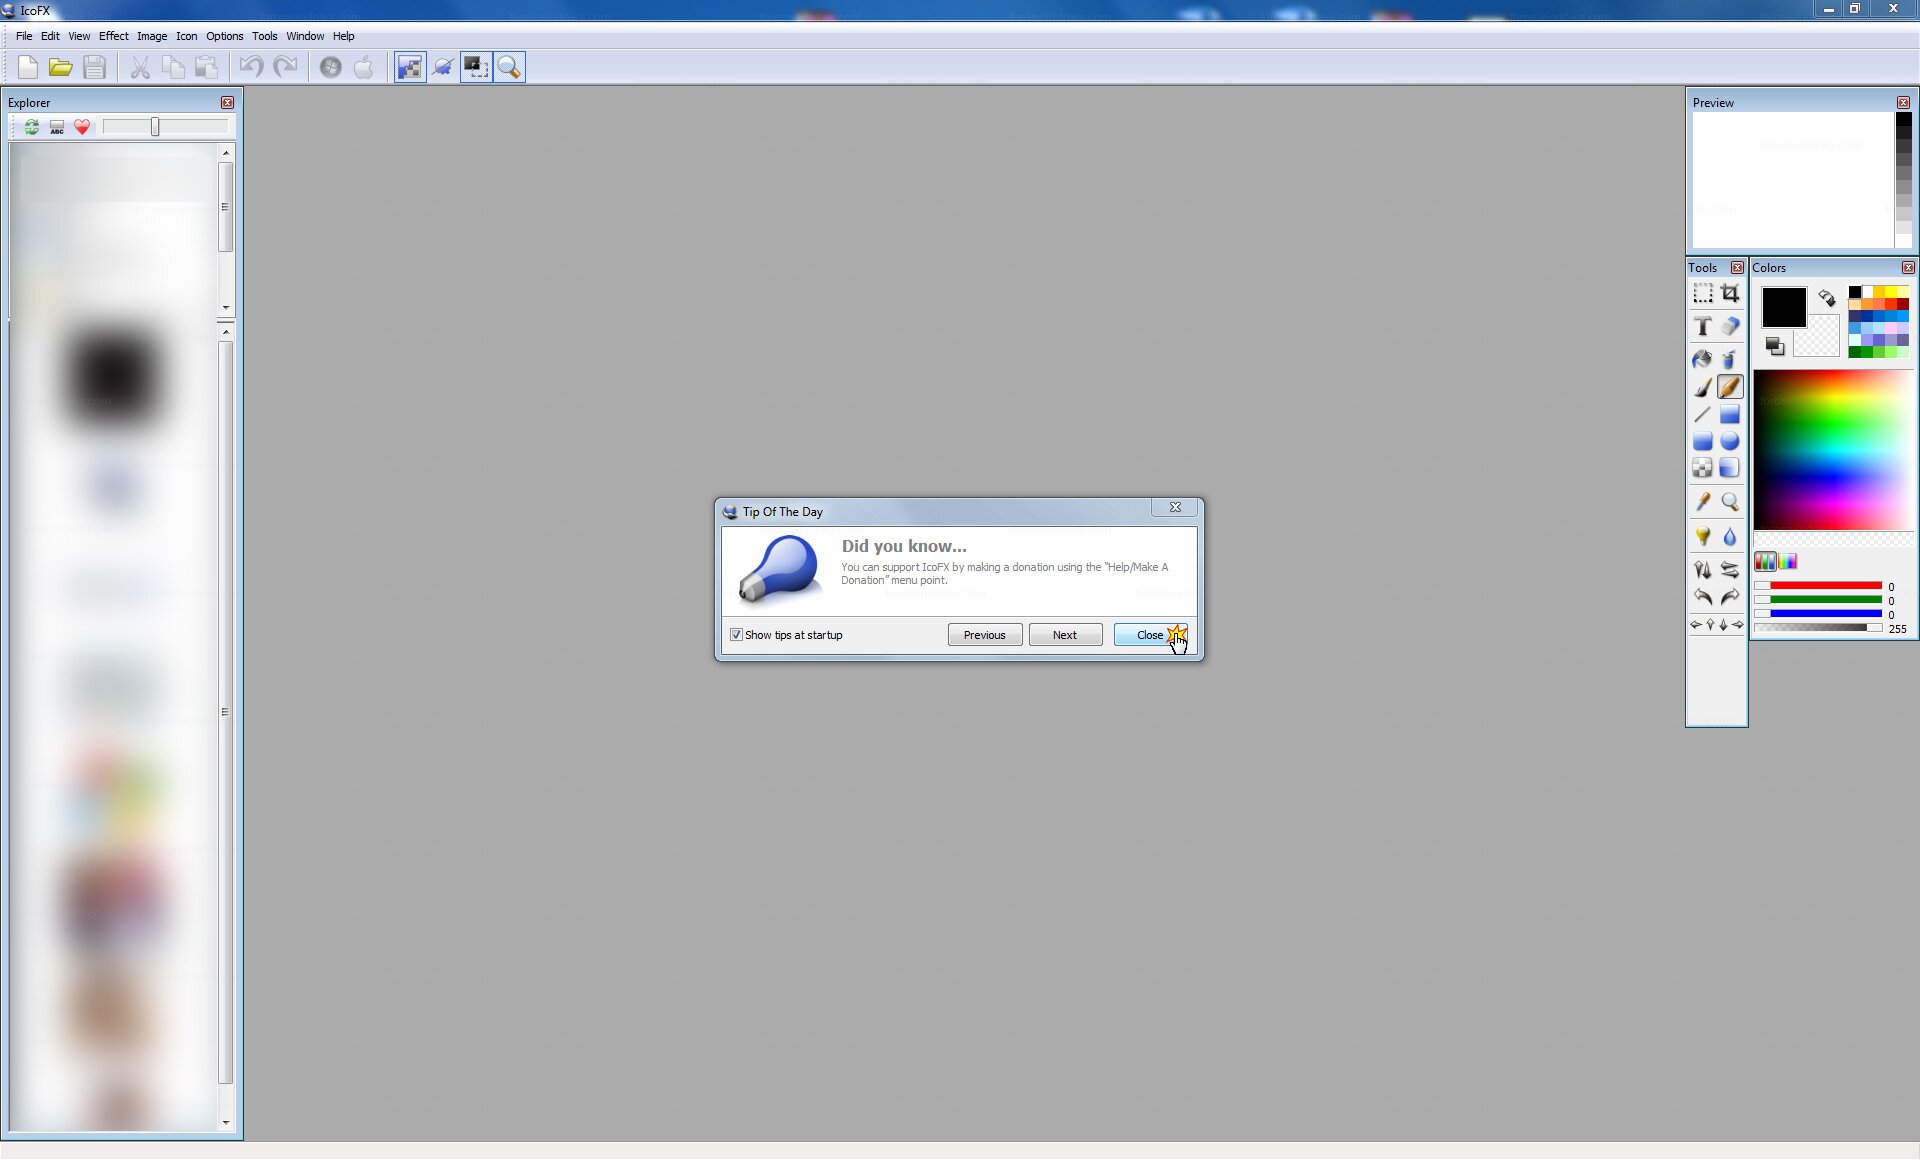Click the rotate right curved arrow tool

pyautogui.click(x=1730, y=597)
